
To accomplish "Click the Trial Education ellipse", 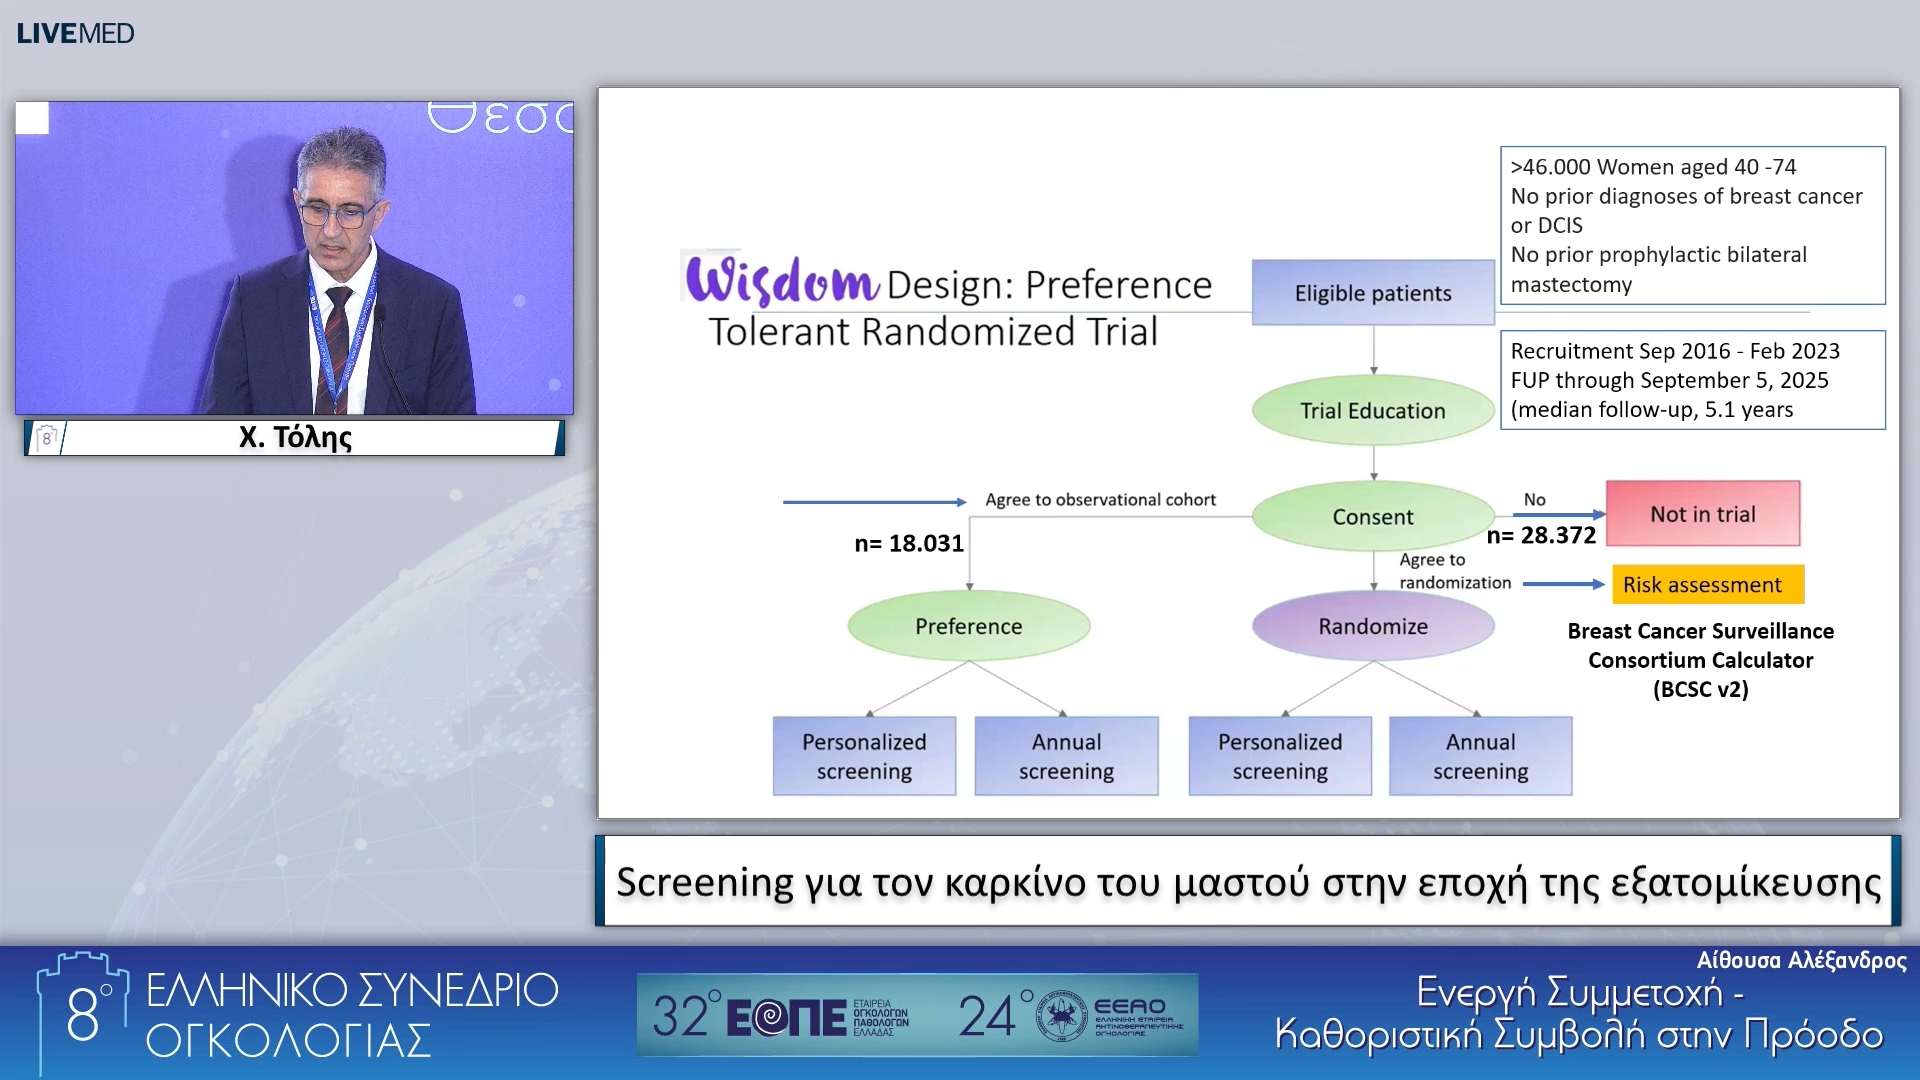I will pyautogui.click(x=1373, y=410).
